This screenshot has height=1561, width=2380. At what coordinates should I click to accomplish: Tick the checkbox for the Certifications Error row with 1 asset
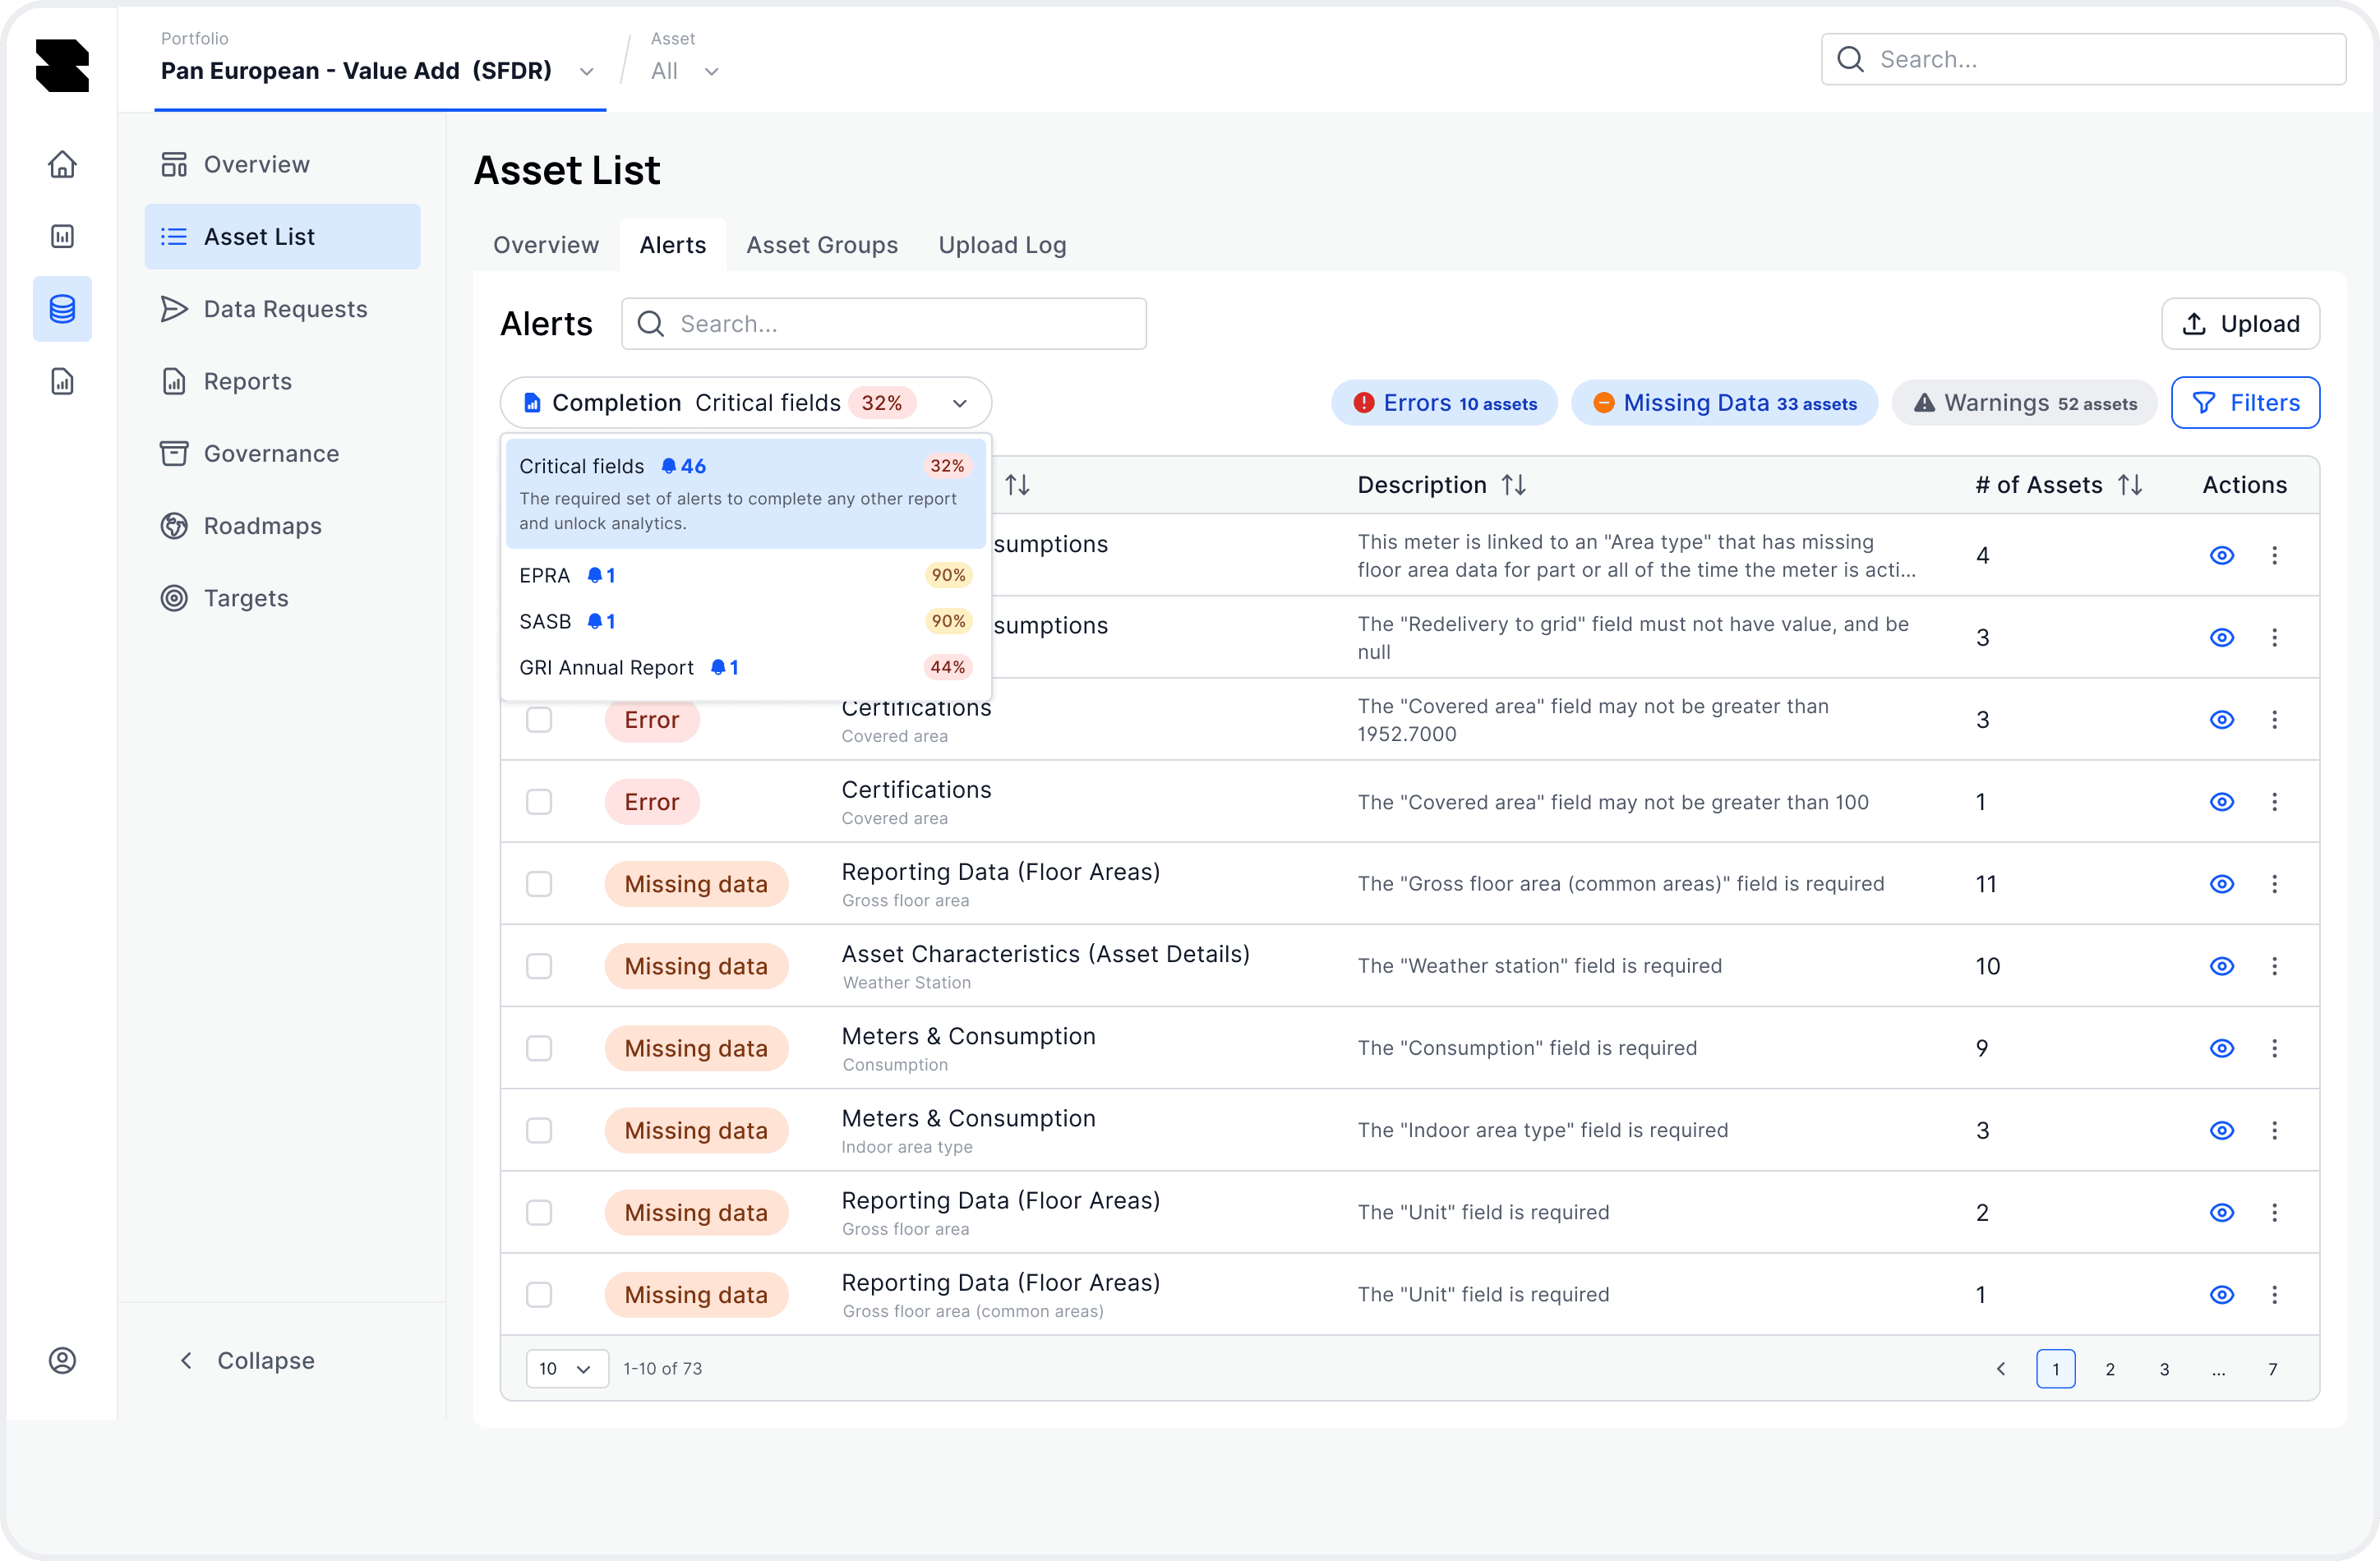539,802
